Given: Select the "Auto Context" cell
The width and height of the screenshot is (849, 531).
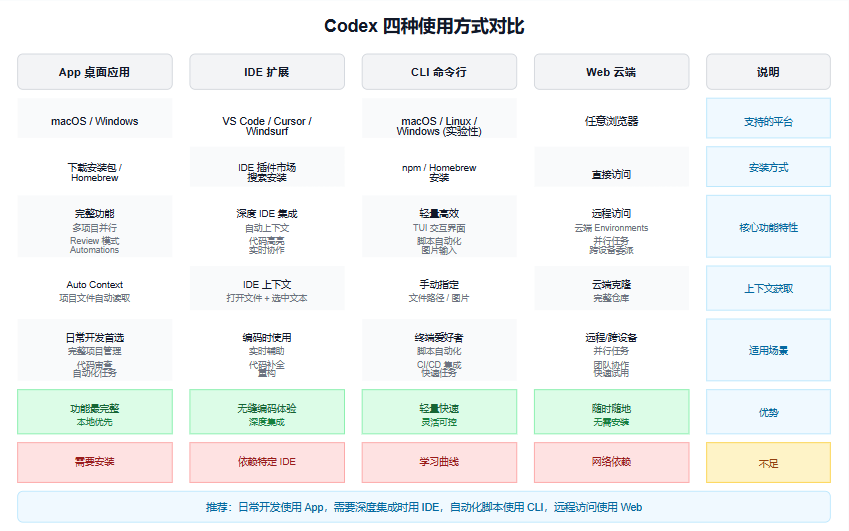Looking at the screenshot, I should pos(95,290).
